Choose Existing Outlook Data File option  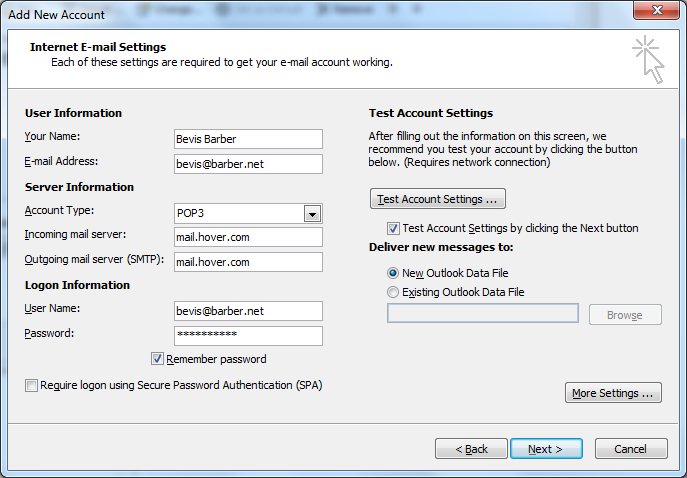(x=393, y=292)
